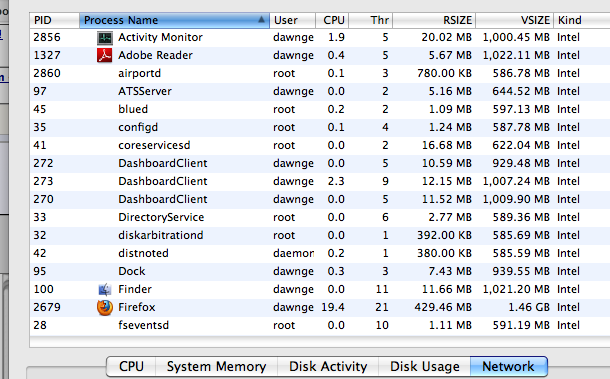Sort by RSIZE column header
Screen dimensions: 610x379
[x=434, y=20]
